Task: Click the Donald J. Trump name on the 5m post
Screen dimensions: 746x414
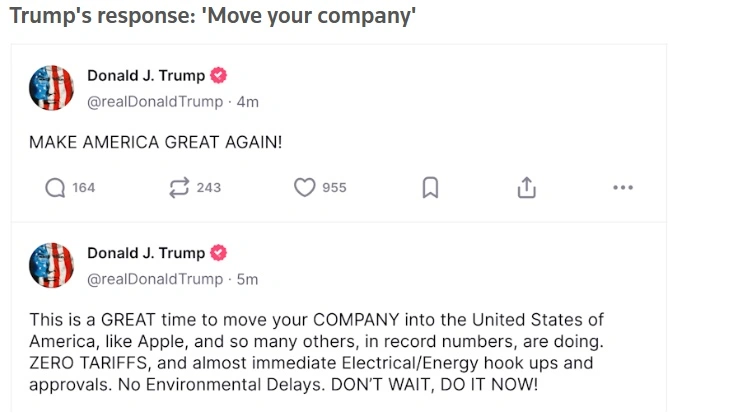Action: (146, 253)
